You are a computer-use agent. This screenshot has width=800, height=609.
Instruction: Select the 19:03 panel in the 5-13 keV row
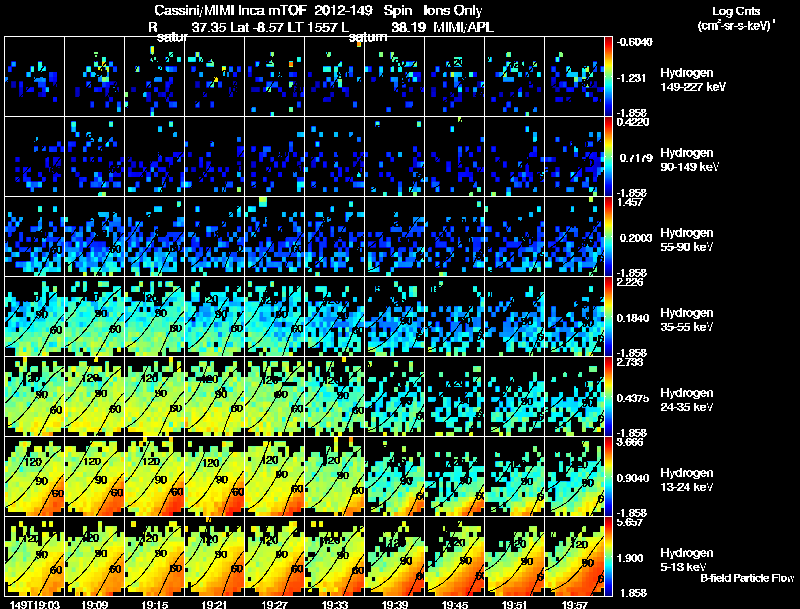tap(35, 556)
